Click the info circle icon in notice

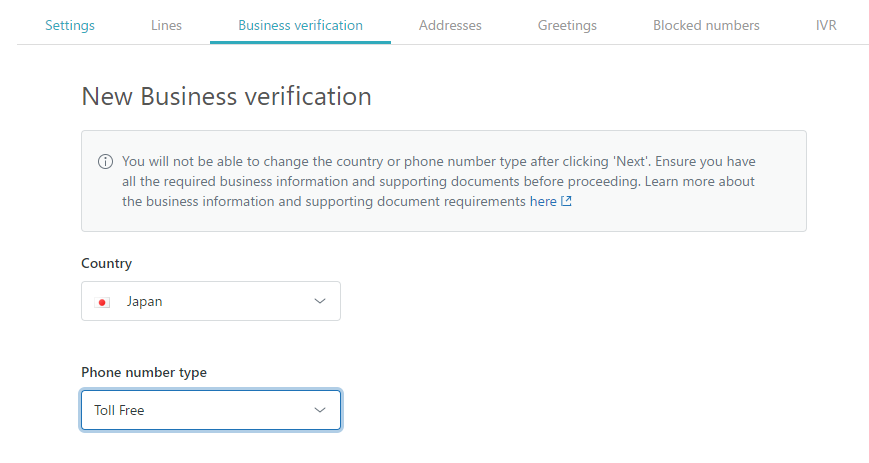click(x=105, y=161)
